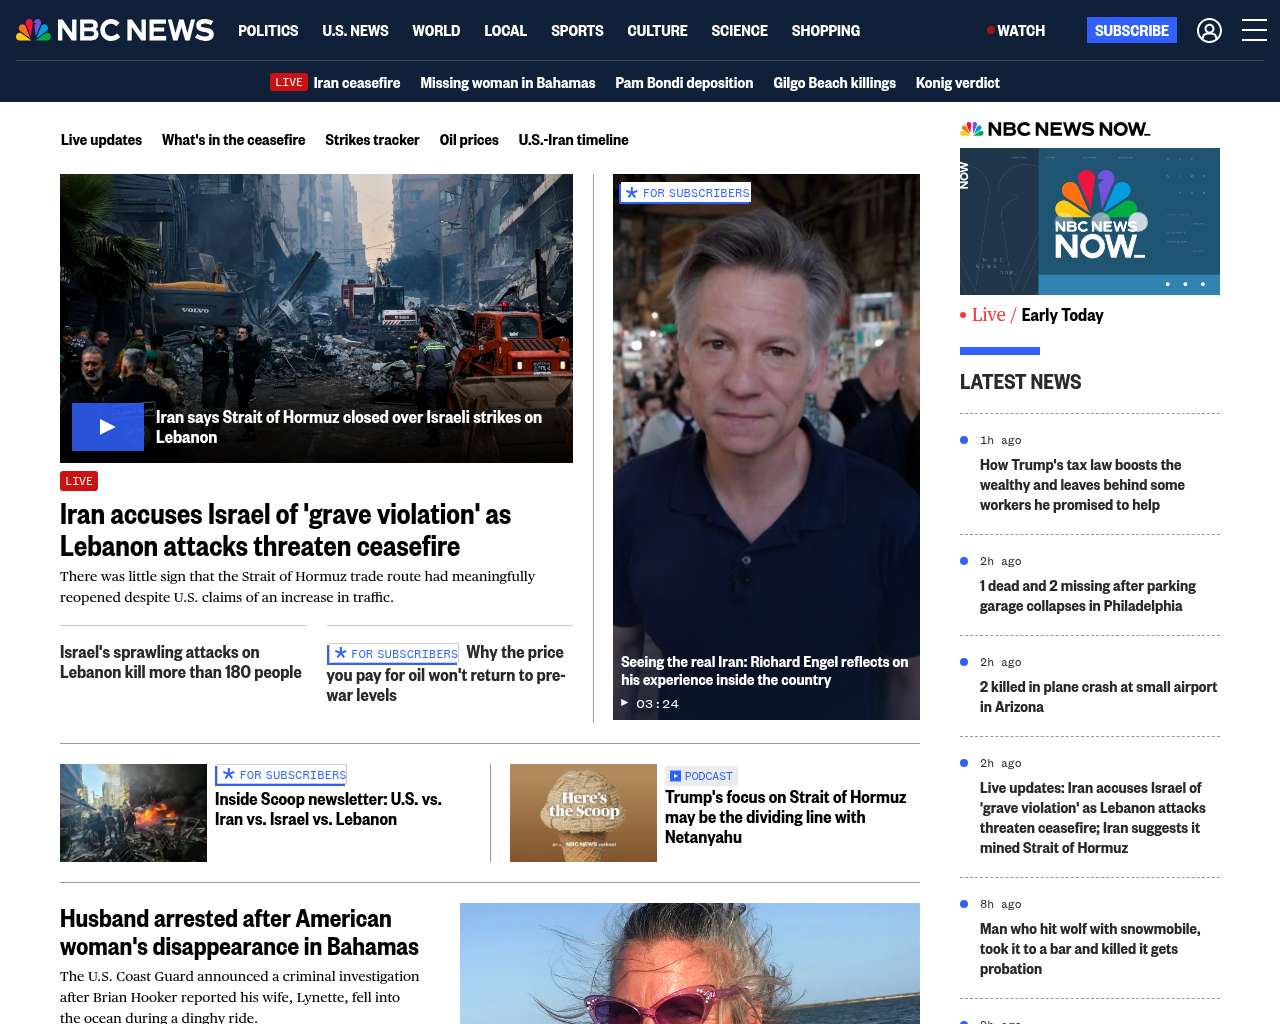Click the red LIVE badge in trending bar
Image resolution: width=1280 pixels, height=1024 pixels.
click(289, 83)
